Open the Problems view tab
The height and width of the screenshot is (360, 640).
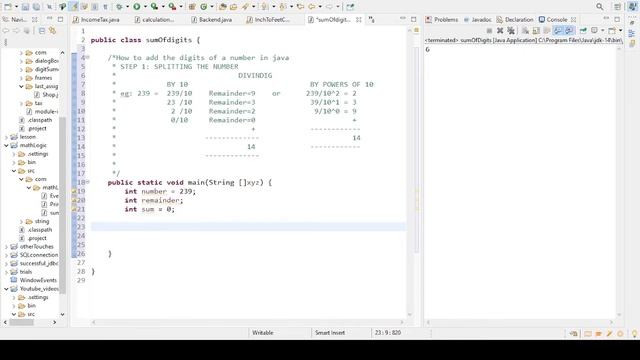pos(442,20)
